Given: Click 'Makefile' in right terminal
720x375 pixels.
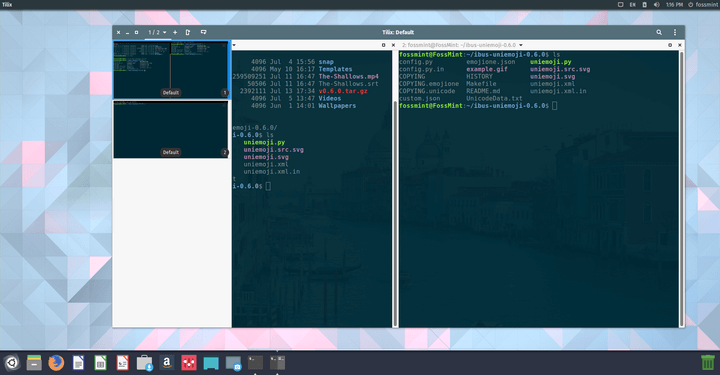Looking at the screenshot, I should 481,84.
